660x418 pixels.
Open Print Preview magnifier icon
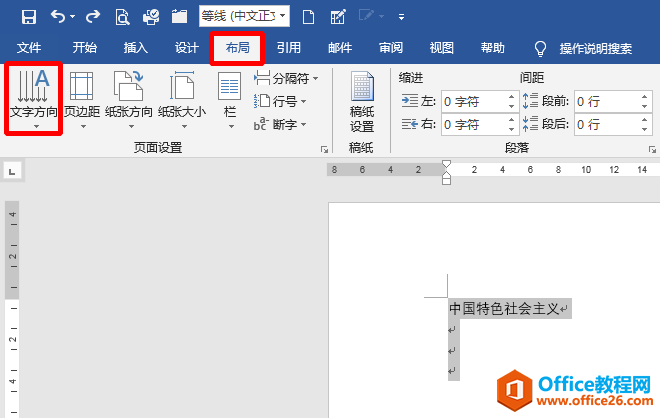click(122, 17)
